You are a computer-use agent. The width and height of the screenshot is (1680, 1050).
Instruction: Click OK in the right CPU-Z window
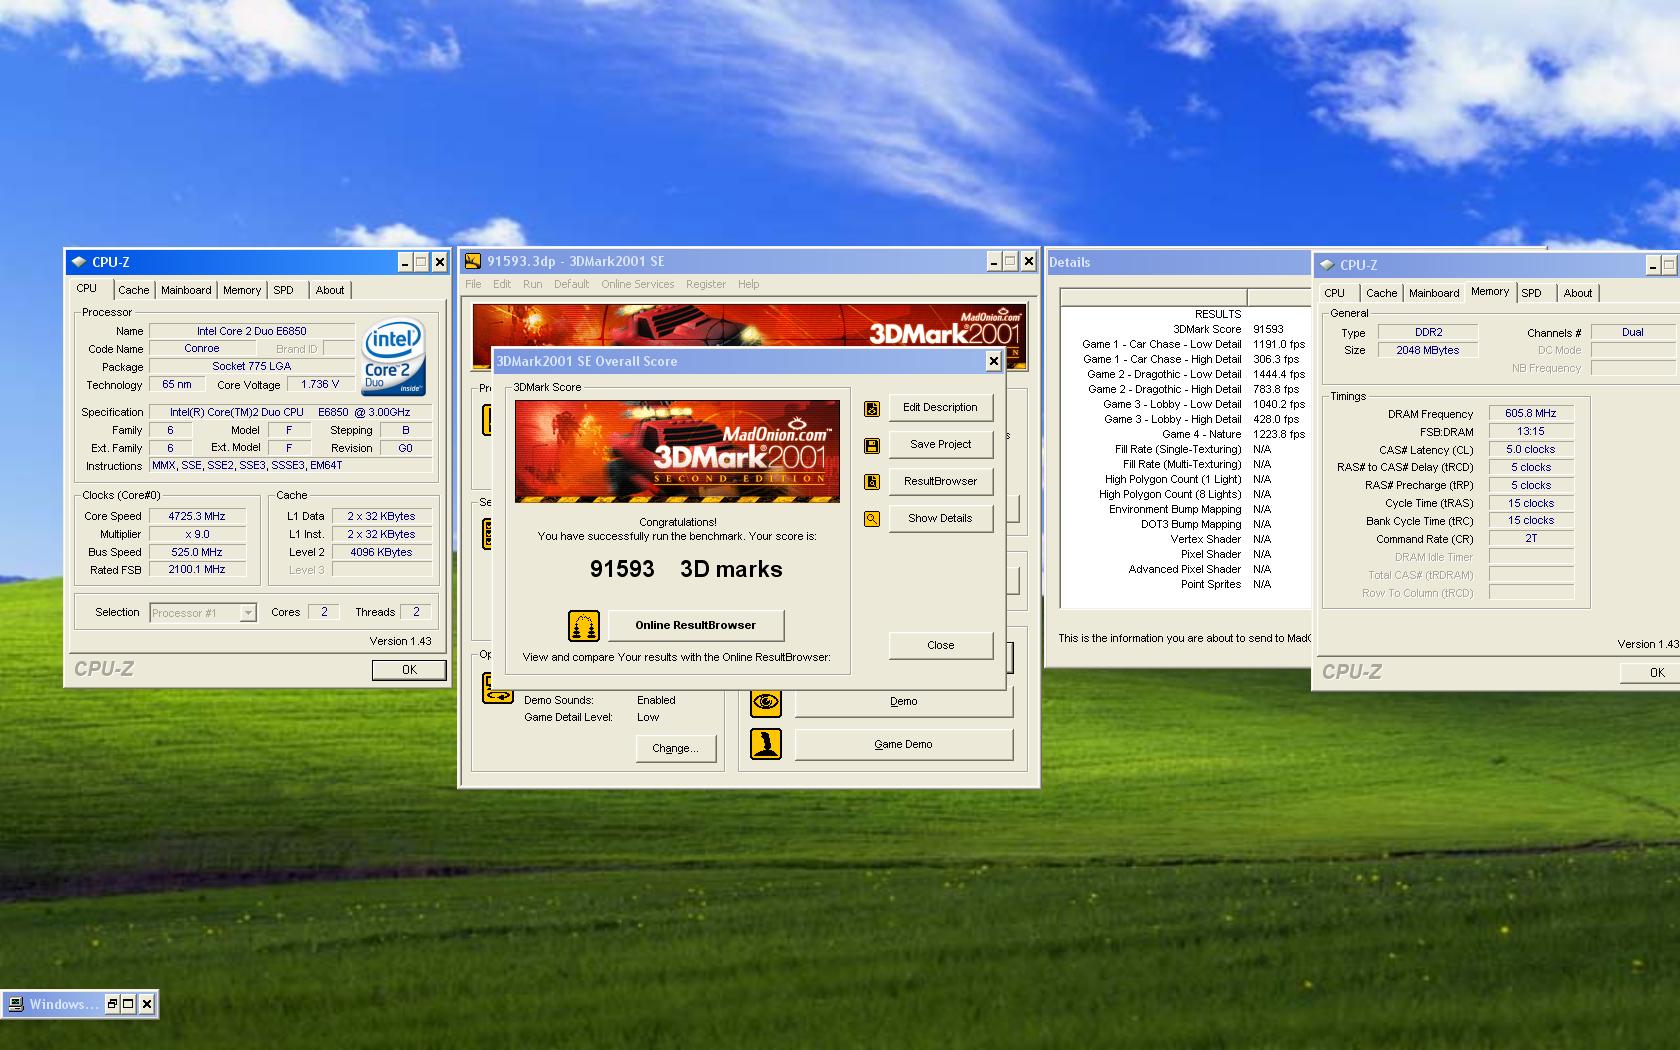[x=1652, y=673]
